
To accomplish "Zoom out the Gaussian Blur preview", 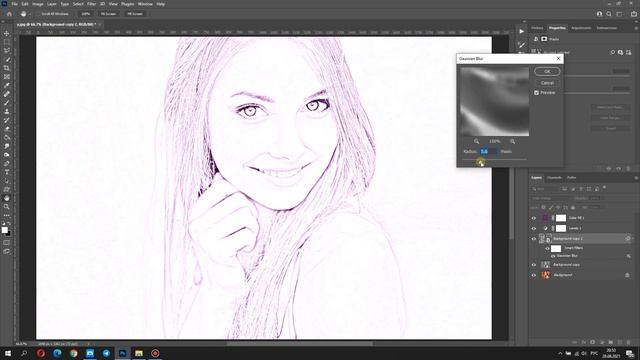I will [476, 141].
